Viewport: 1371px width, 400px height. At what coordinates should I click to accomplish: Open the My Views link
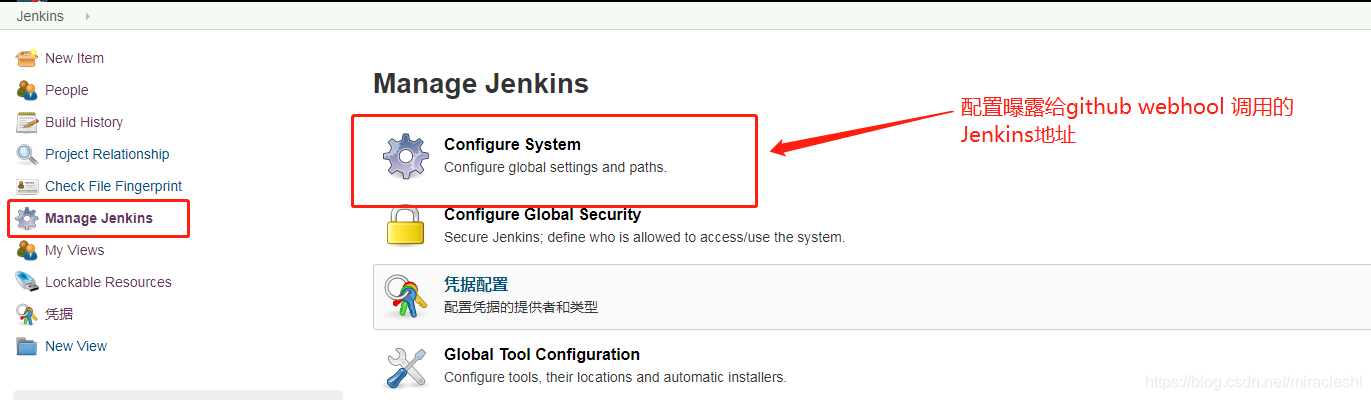click(75, 250)
